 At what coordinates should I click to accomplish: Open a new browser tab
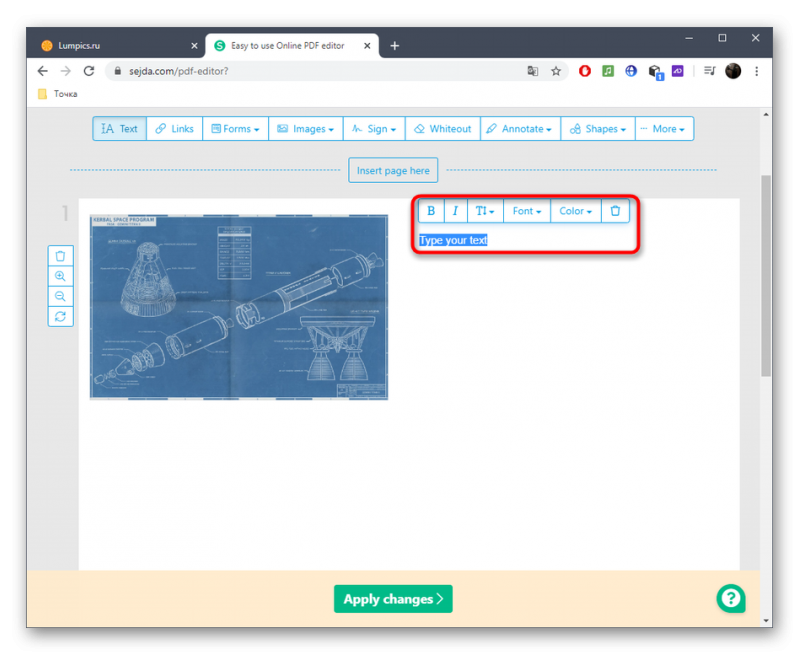click(394, 46)
